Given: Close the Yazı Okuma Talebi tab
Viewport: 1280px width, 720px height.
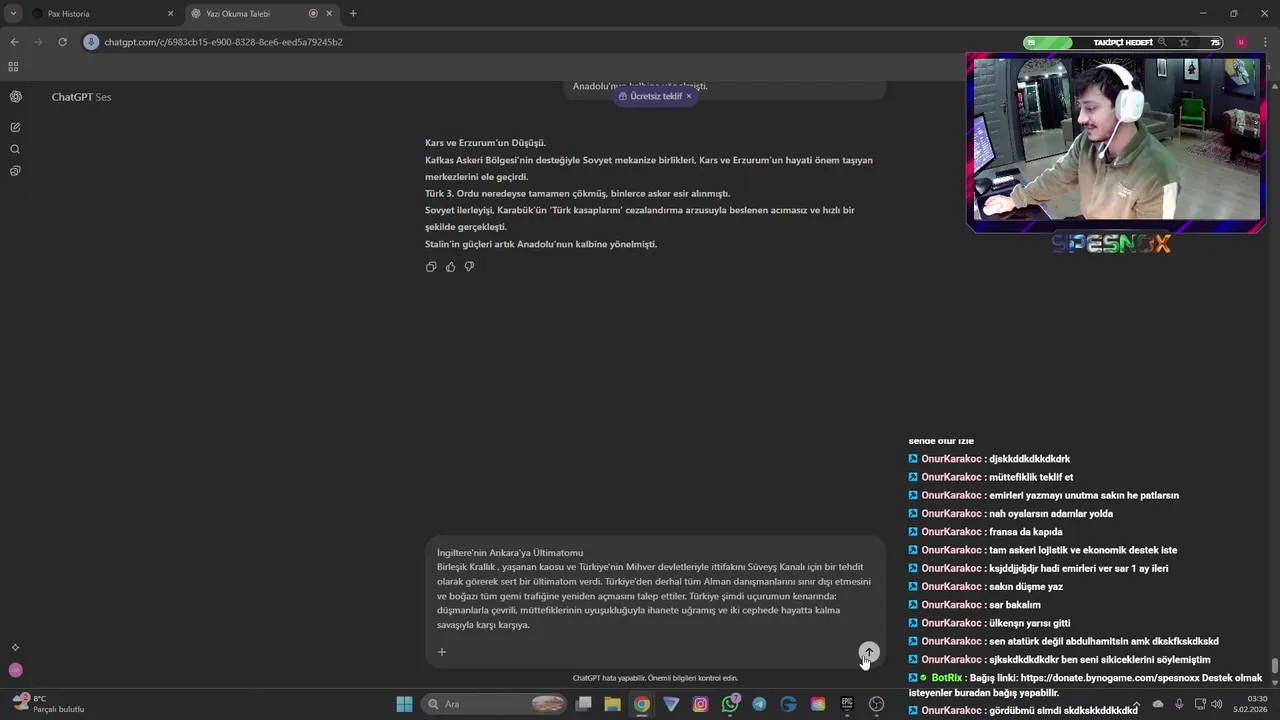Looking at the screenshot, I should (329, 14).
